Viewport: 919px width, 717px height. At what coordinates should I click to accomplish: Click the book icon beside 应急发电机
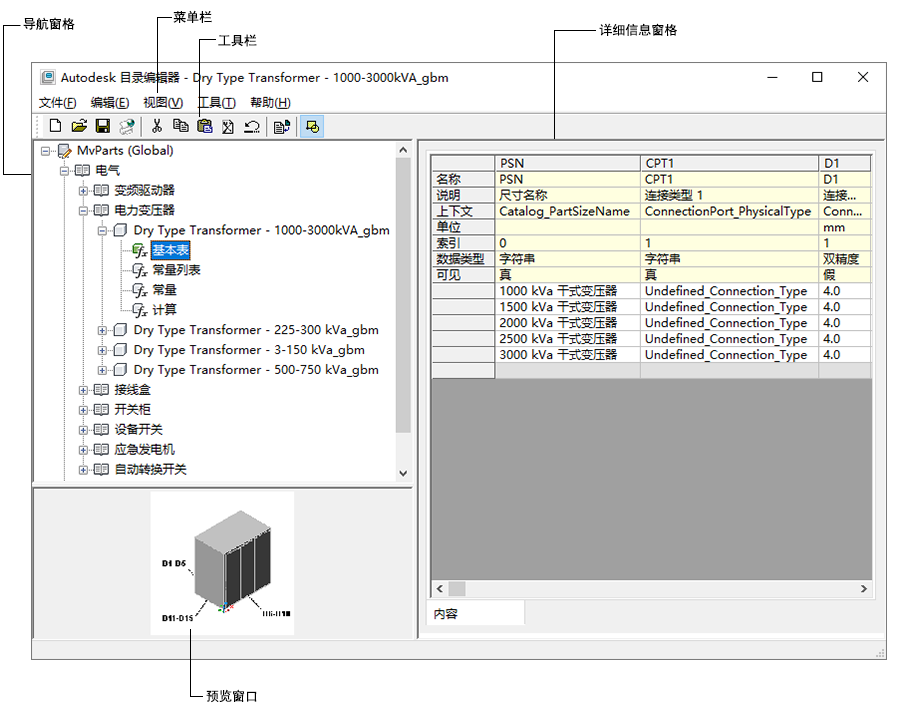[x=101, y=450]
